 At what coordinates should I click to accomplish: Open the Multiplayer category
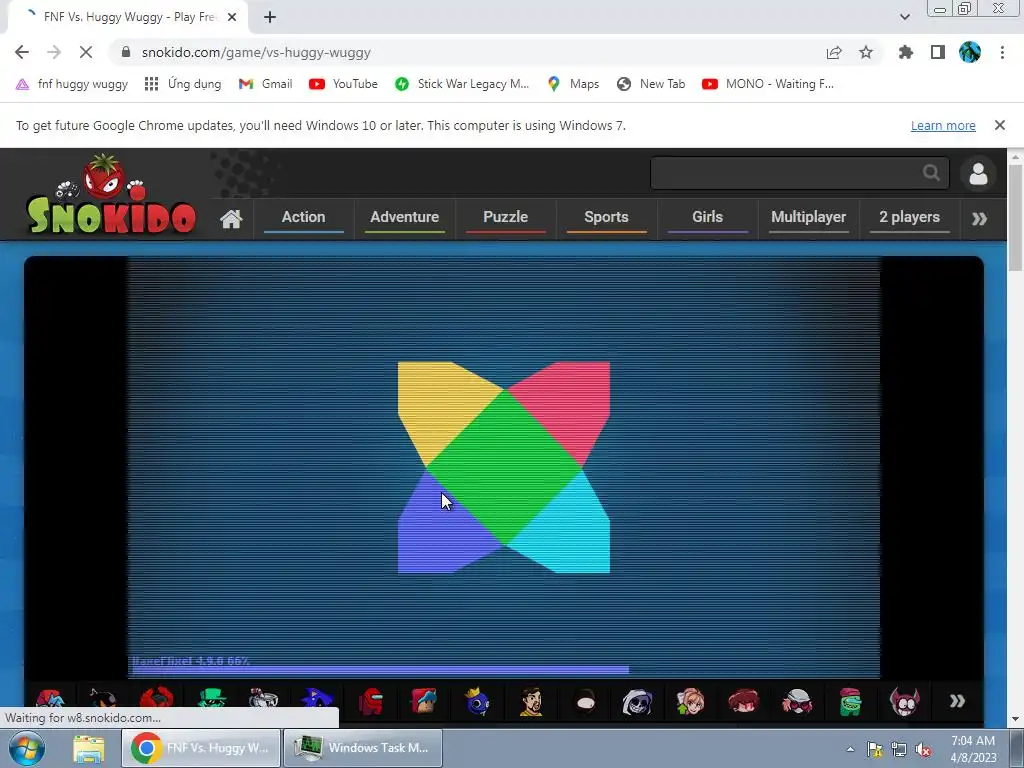pos(808,217)
